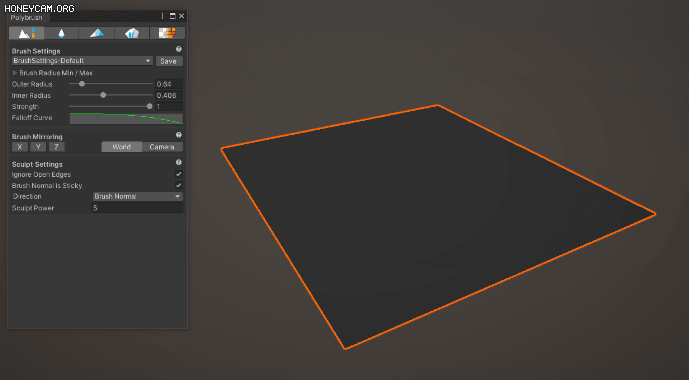689x380 pixels.
Task: Open Brush Mirroring help icon
Action: coord(179,135)
